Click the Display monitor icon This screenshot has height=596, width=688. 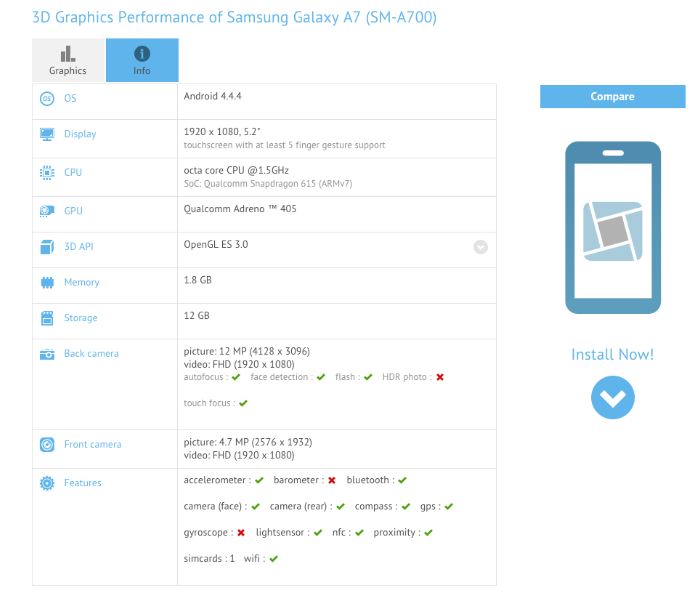click(46, 134)
